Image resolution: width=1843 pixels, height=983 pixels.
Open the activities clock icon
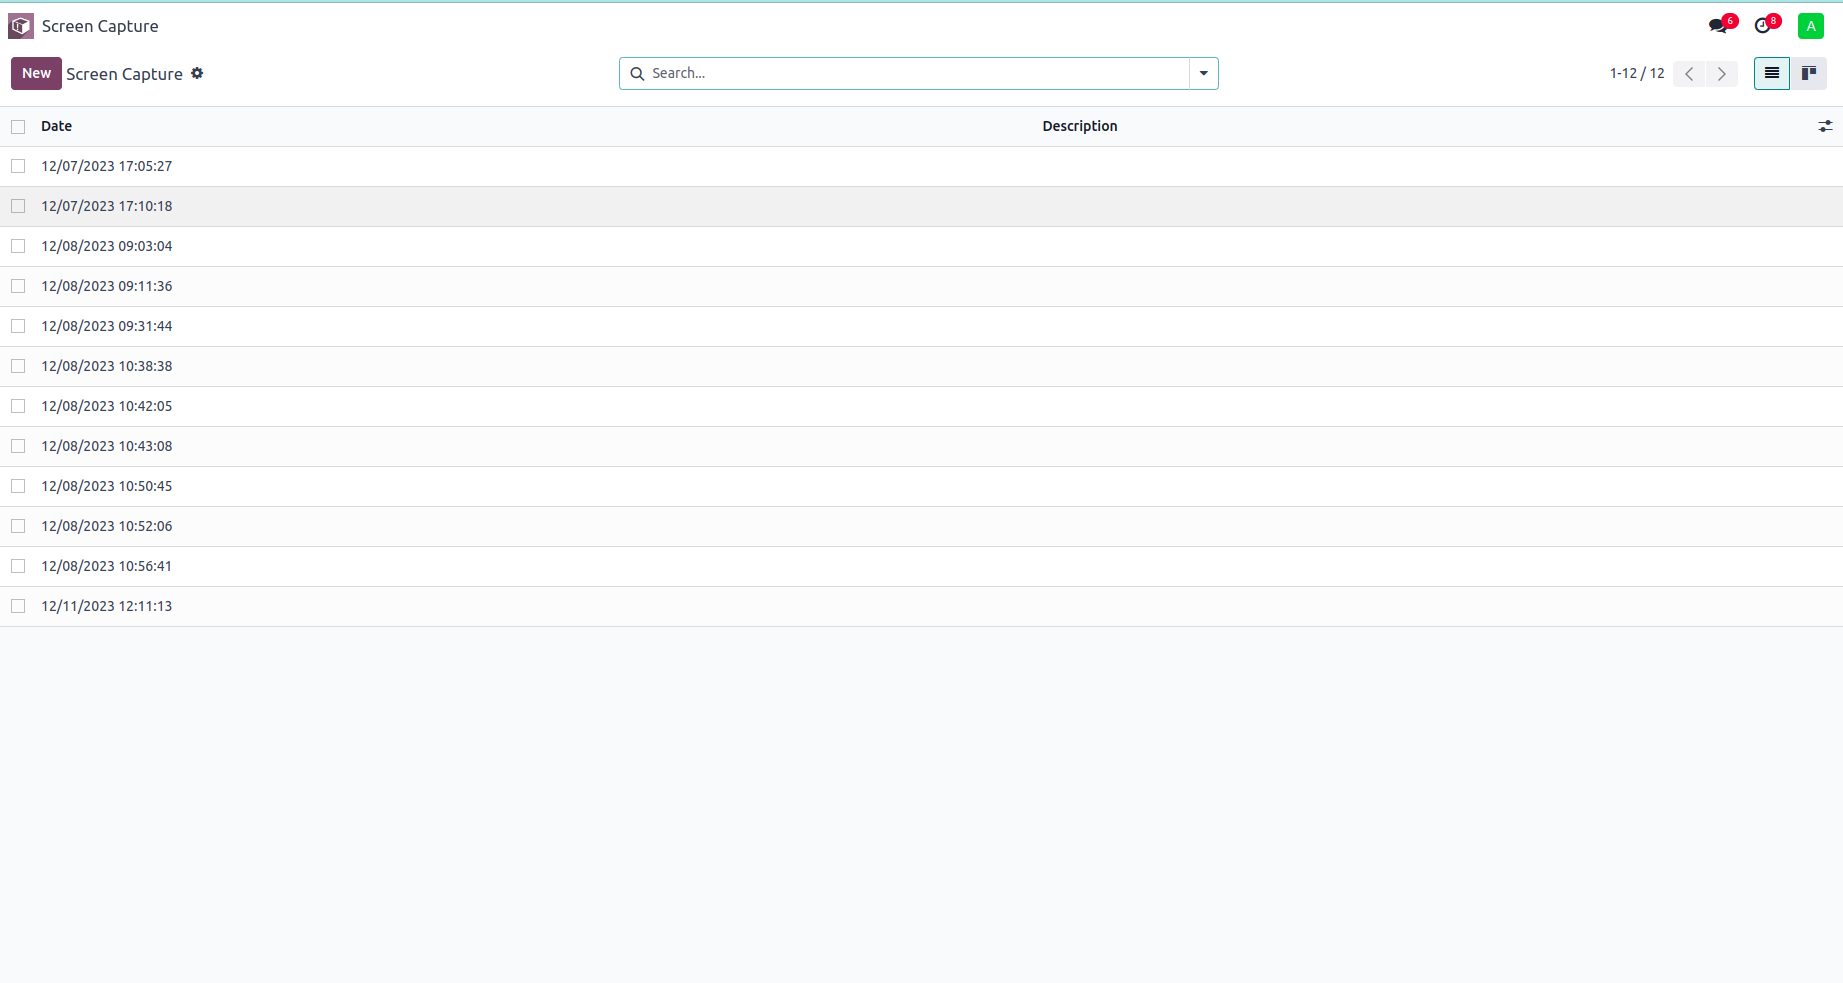click(1763, 26)
